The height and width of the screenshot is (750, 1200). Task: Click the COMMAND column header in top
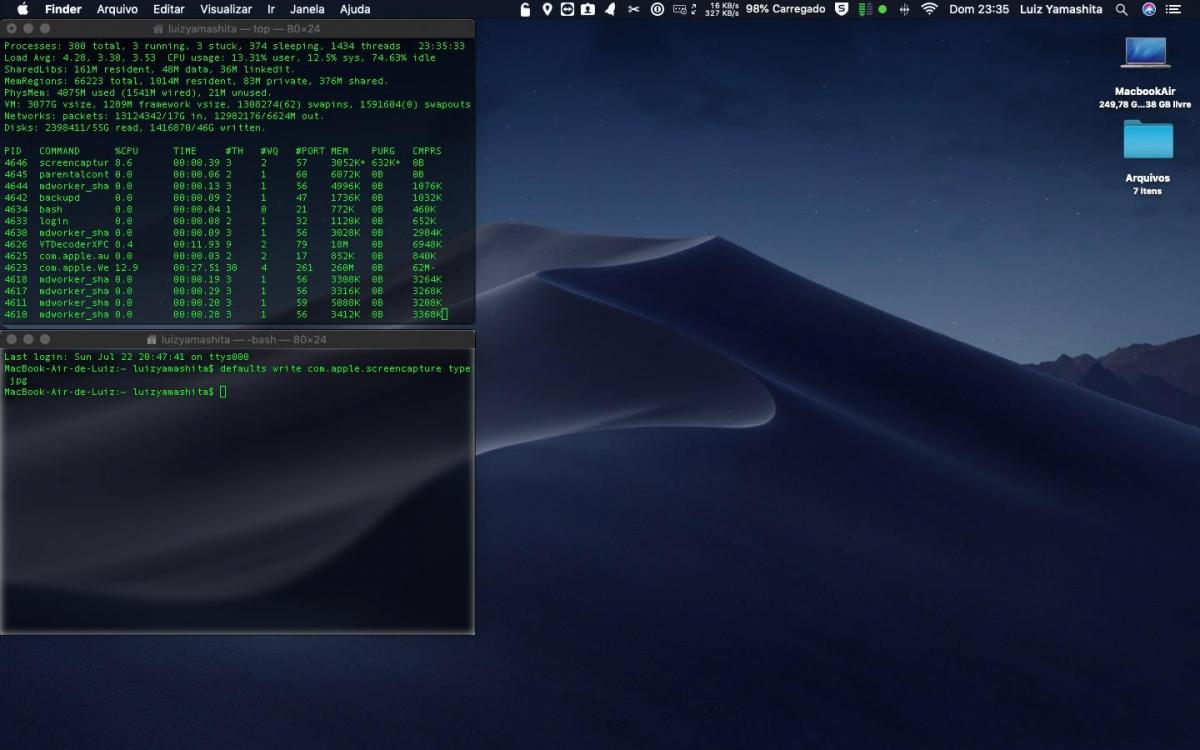[59, 151]
